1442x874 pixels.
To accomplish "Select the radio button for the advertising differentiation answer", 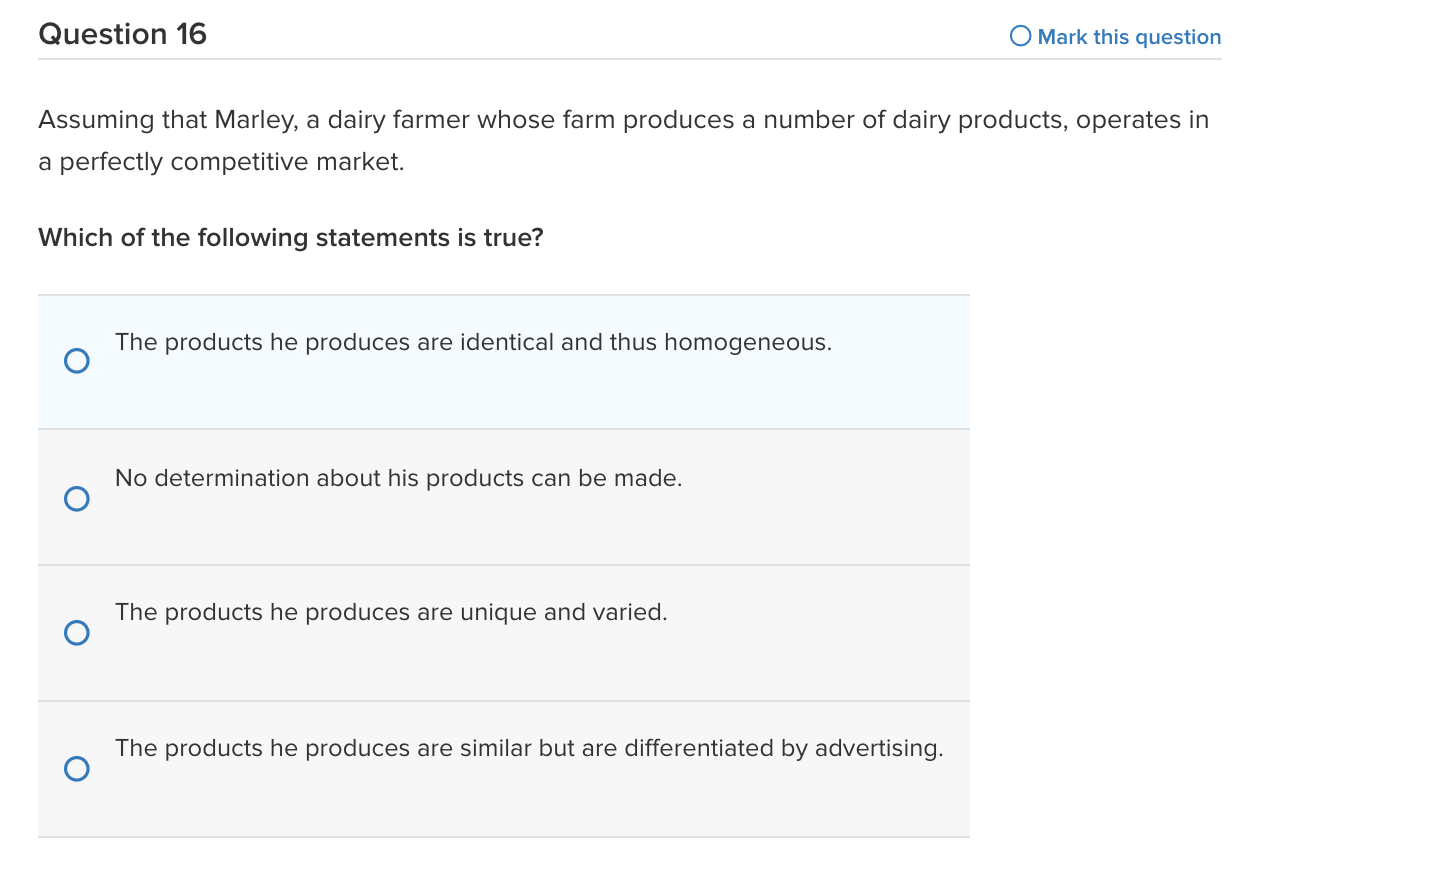I will tap(77, 769).
